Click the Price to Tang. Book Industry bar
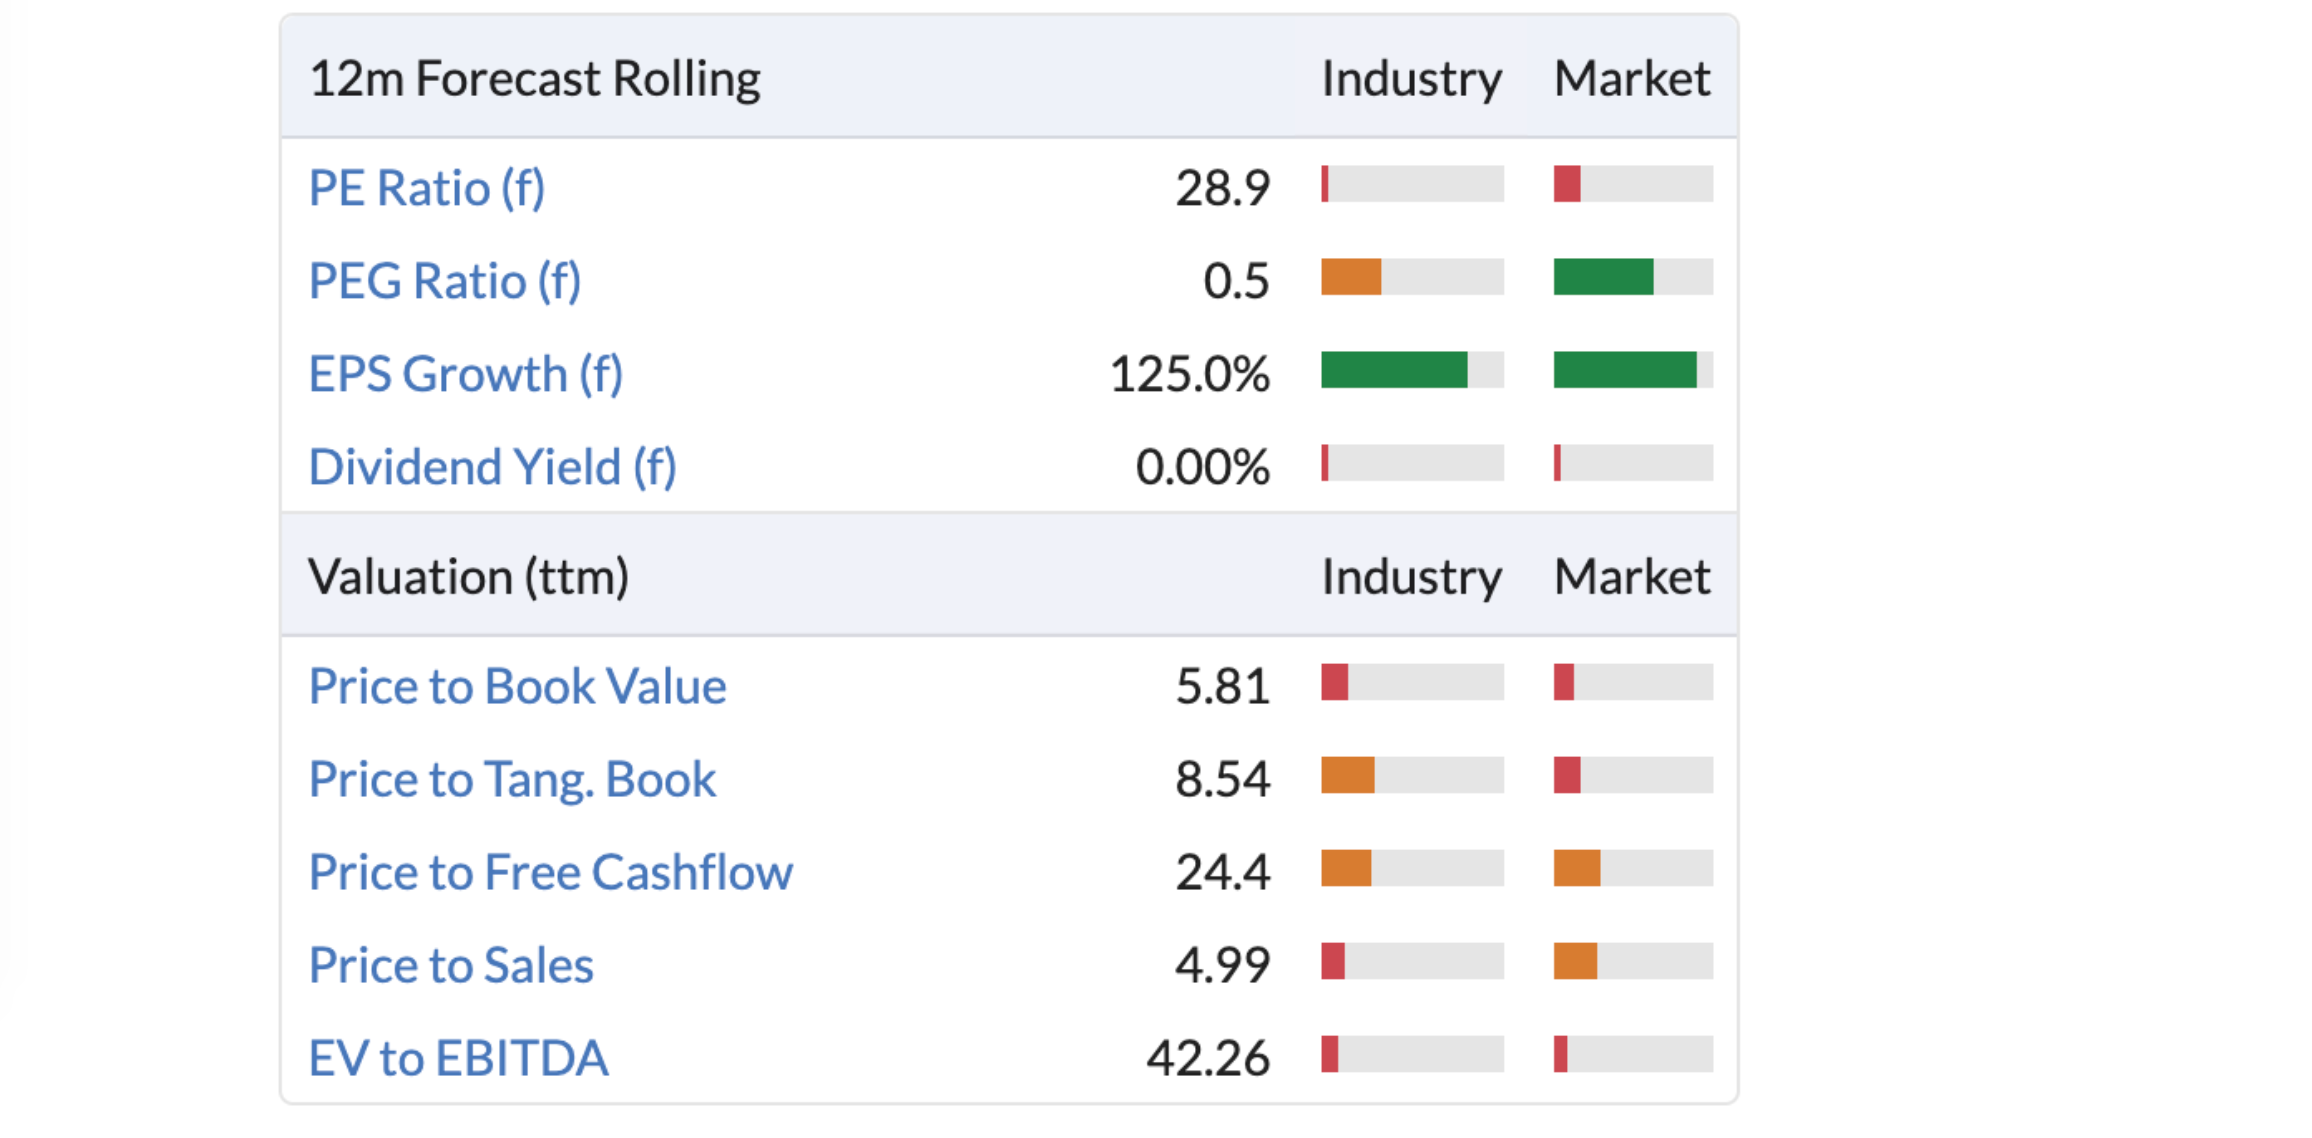This screenshot has height=1138, width=2312. coord(1412,775)
